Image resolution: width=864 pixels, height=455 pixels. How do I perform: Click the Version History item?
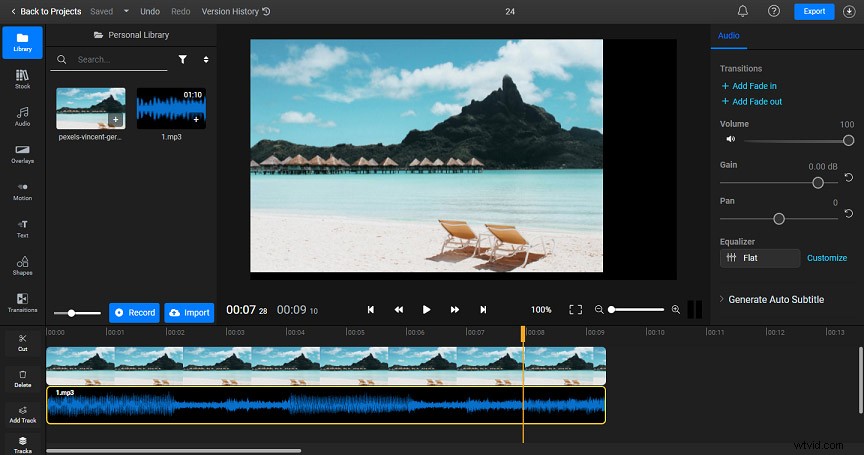pos(236,11)
